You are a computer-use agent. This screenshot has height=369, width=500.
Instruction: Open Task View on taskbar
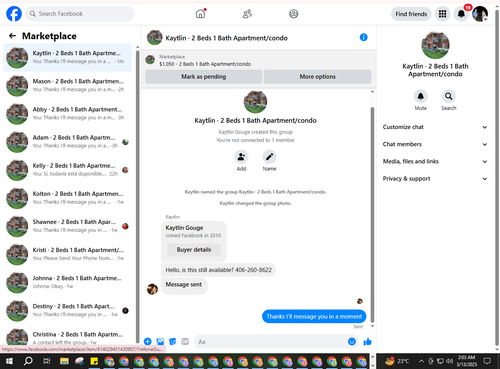coord(47,361)
